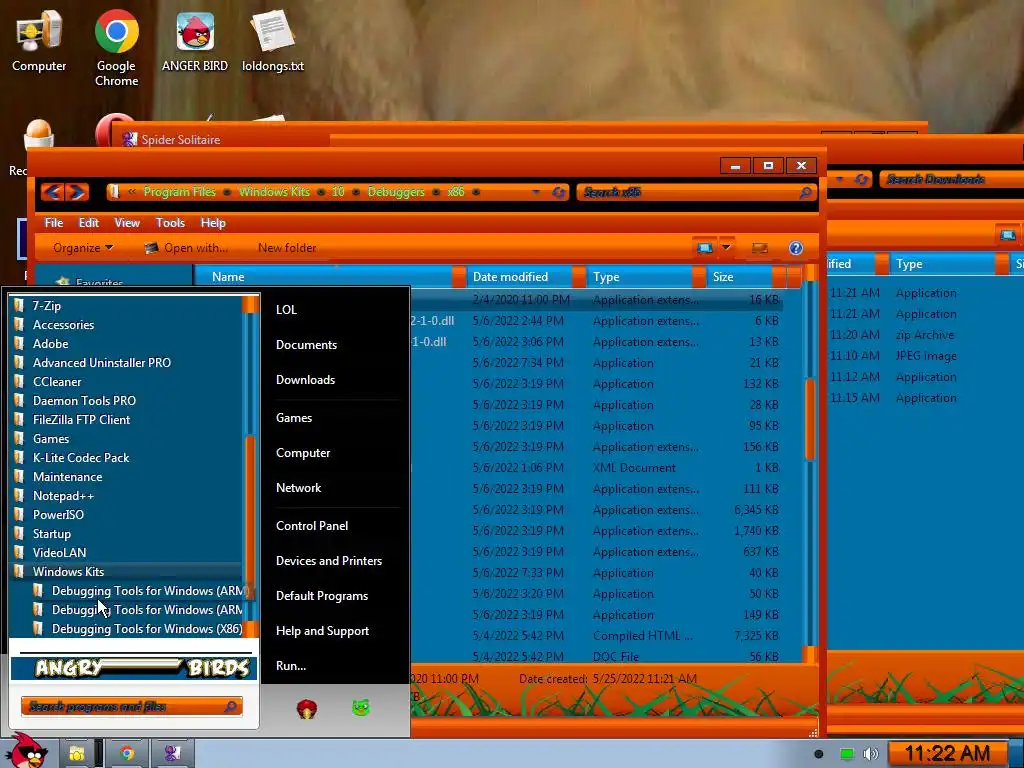This screenshot has height=768, width=1024.
Task: Click the volume speaker tray icon
Action: [x=871, y=754]
